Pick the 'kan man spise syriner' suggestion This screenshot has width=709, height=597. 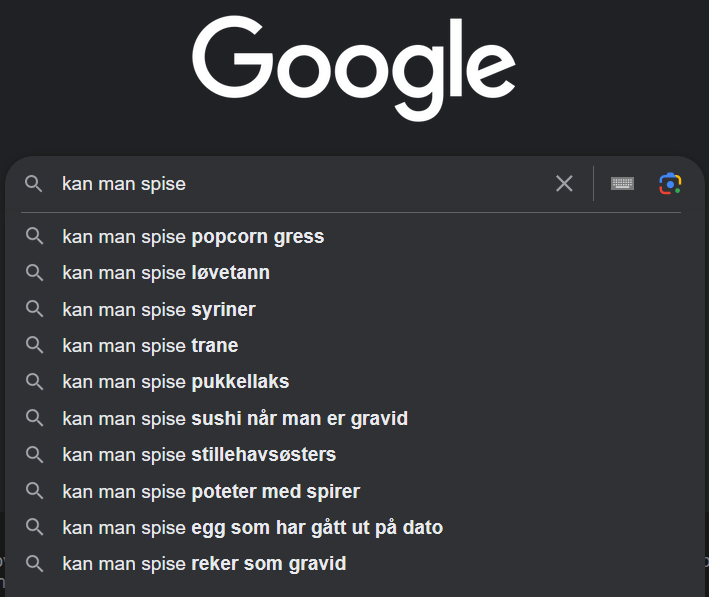point(159,310)
